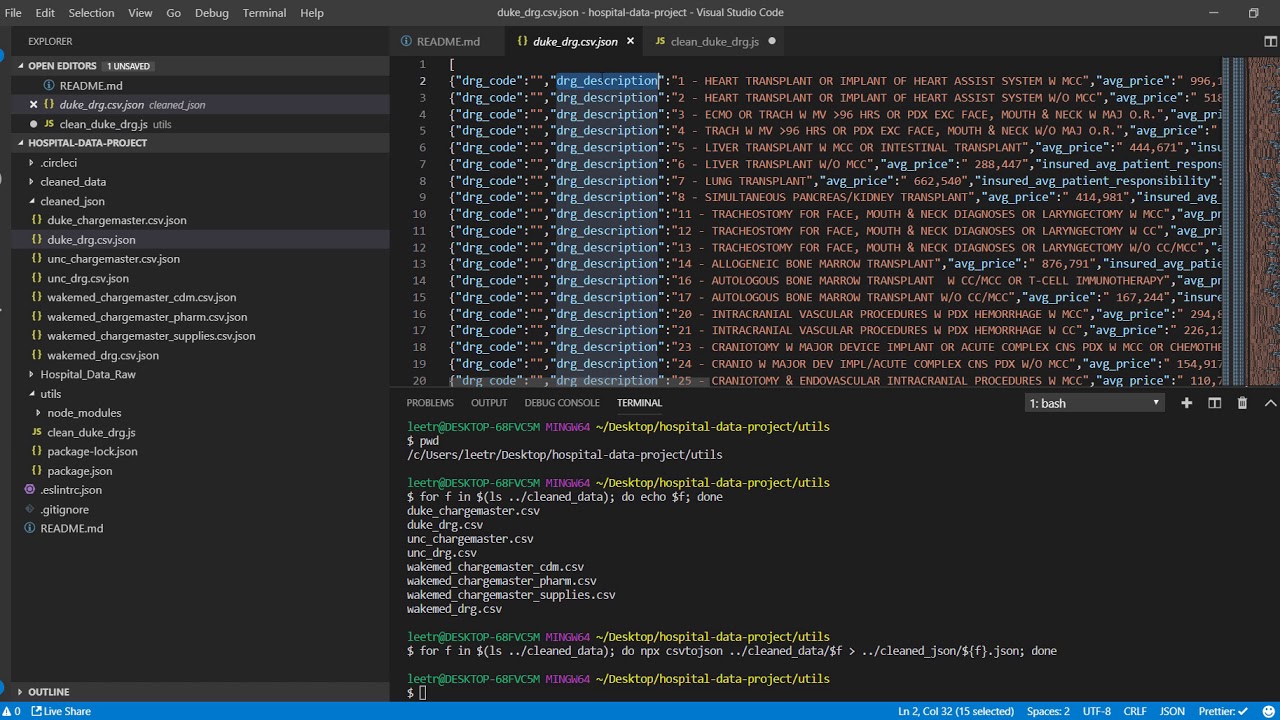The image size is (1280, 720).
Task: Change indentation via Spaces: 2
Action: click(1048, 711)
